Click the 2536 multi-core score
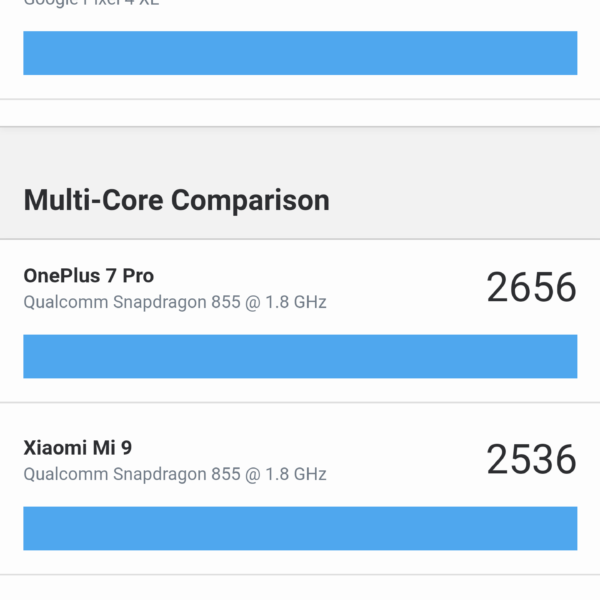 pos(531,460)
